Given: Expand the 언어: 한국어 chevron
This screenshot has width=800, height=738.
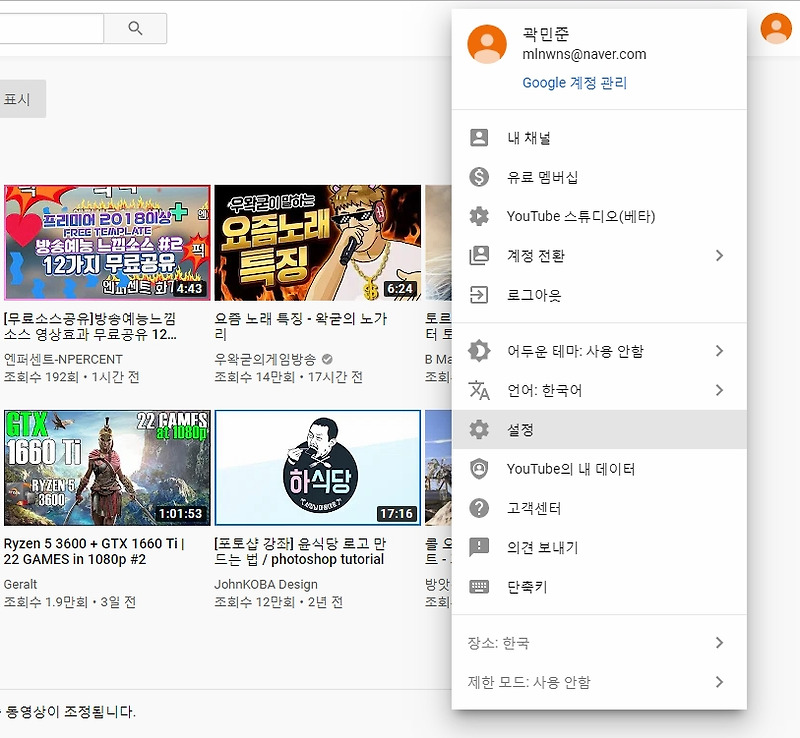Looking at the screenshot, I should click(719, 390).
